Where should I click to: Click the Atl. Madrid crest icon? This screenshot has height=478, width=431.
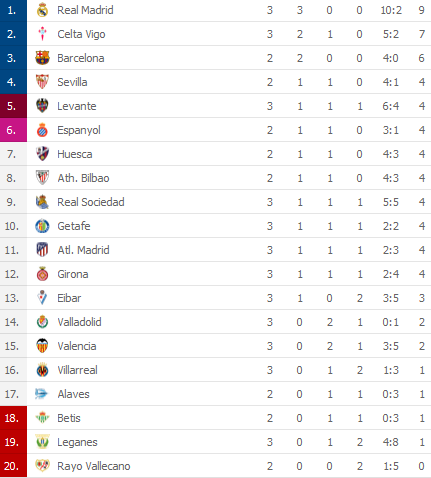coord(42,250)
